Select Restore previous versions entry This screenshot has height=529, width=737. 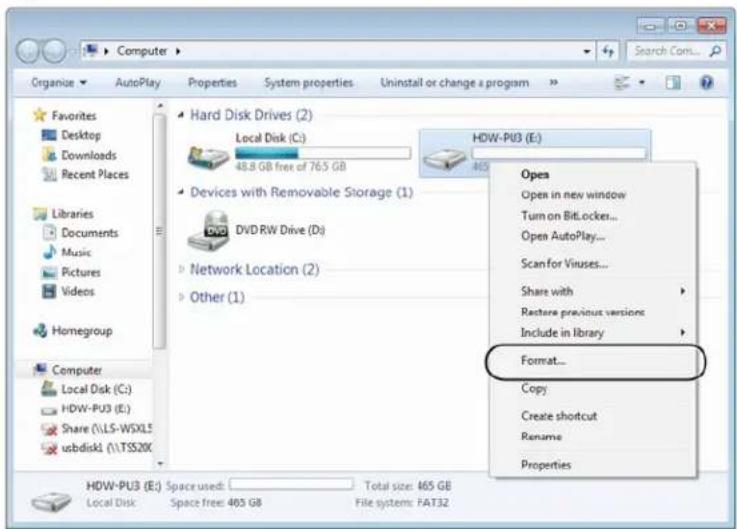coord(582,312)
